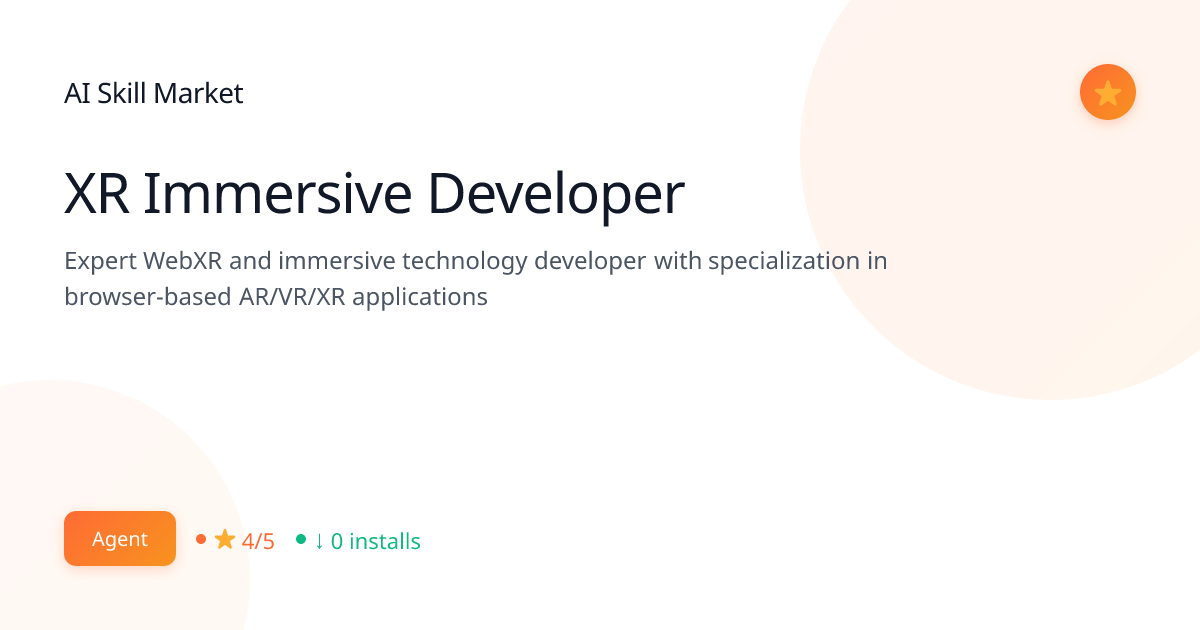This screenshot has width=1200, height=630.
Task: Click the orange star badge icon
Action: point(1107,92)
